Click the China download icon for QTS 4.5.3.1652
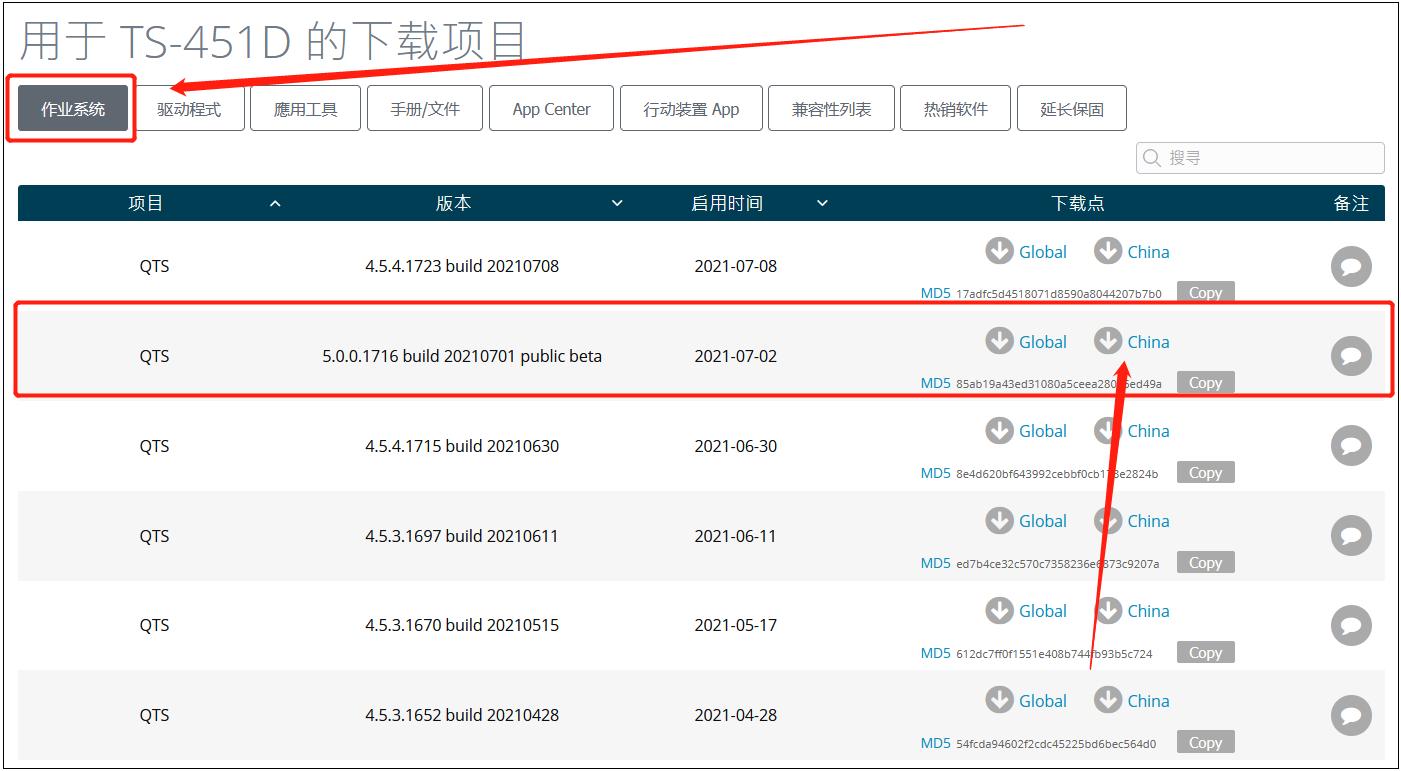The image size is (1401, 771). coord(1108,700)
